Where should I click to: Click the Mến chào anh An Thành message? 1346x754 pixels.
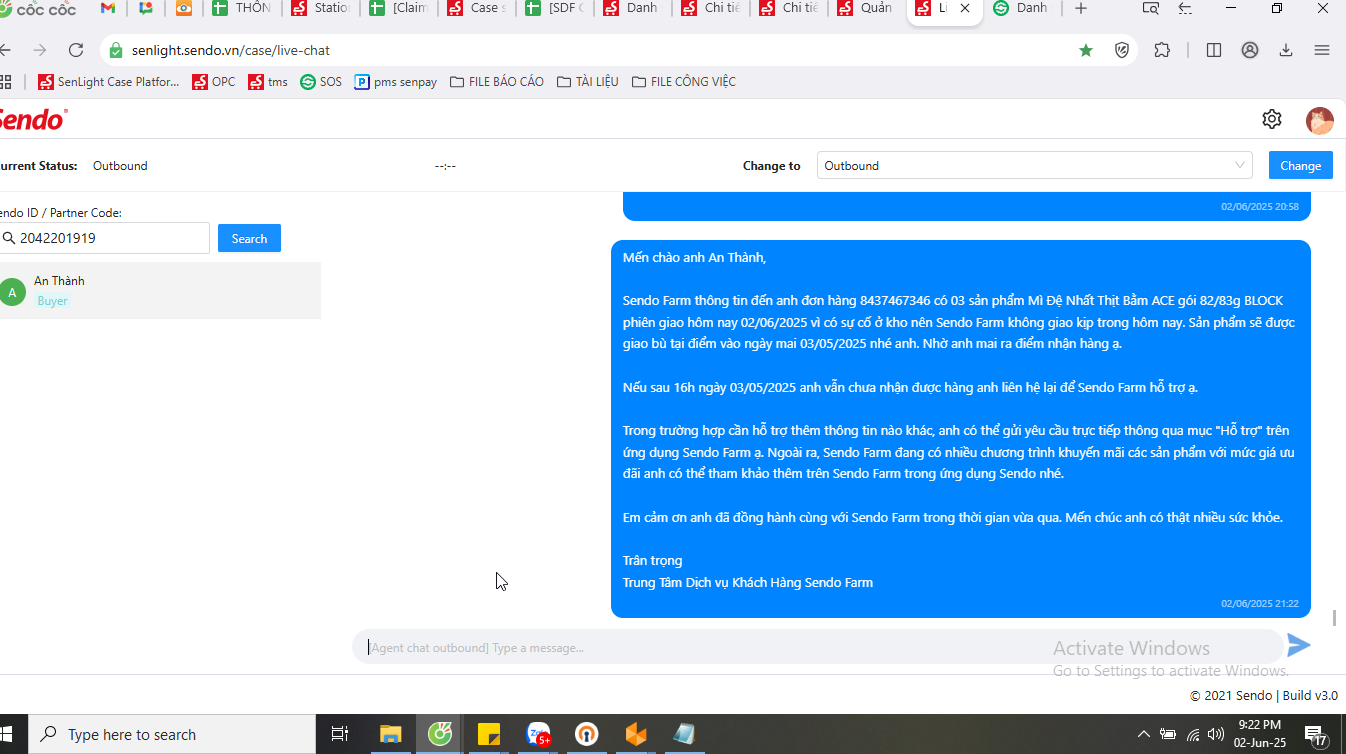[960, 429]
